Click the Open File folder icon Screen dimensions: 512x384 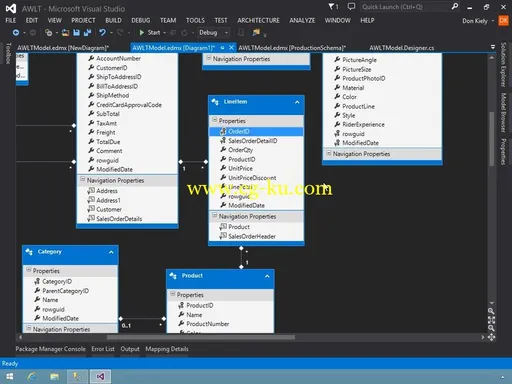coord(66,32)
